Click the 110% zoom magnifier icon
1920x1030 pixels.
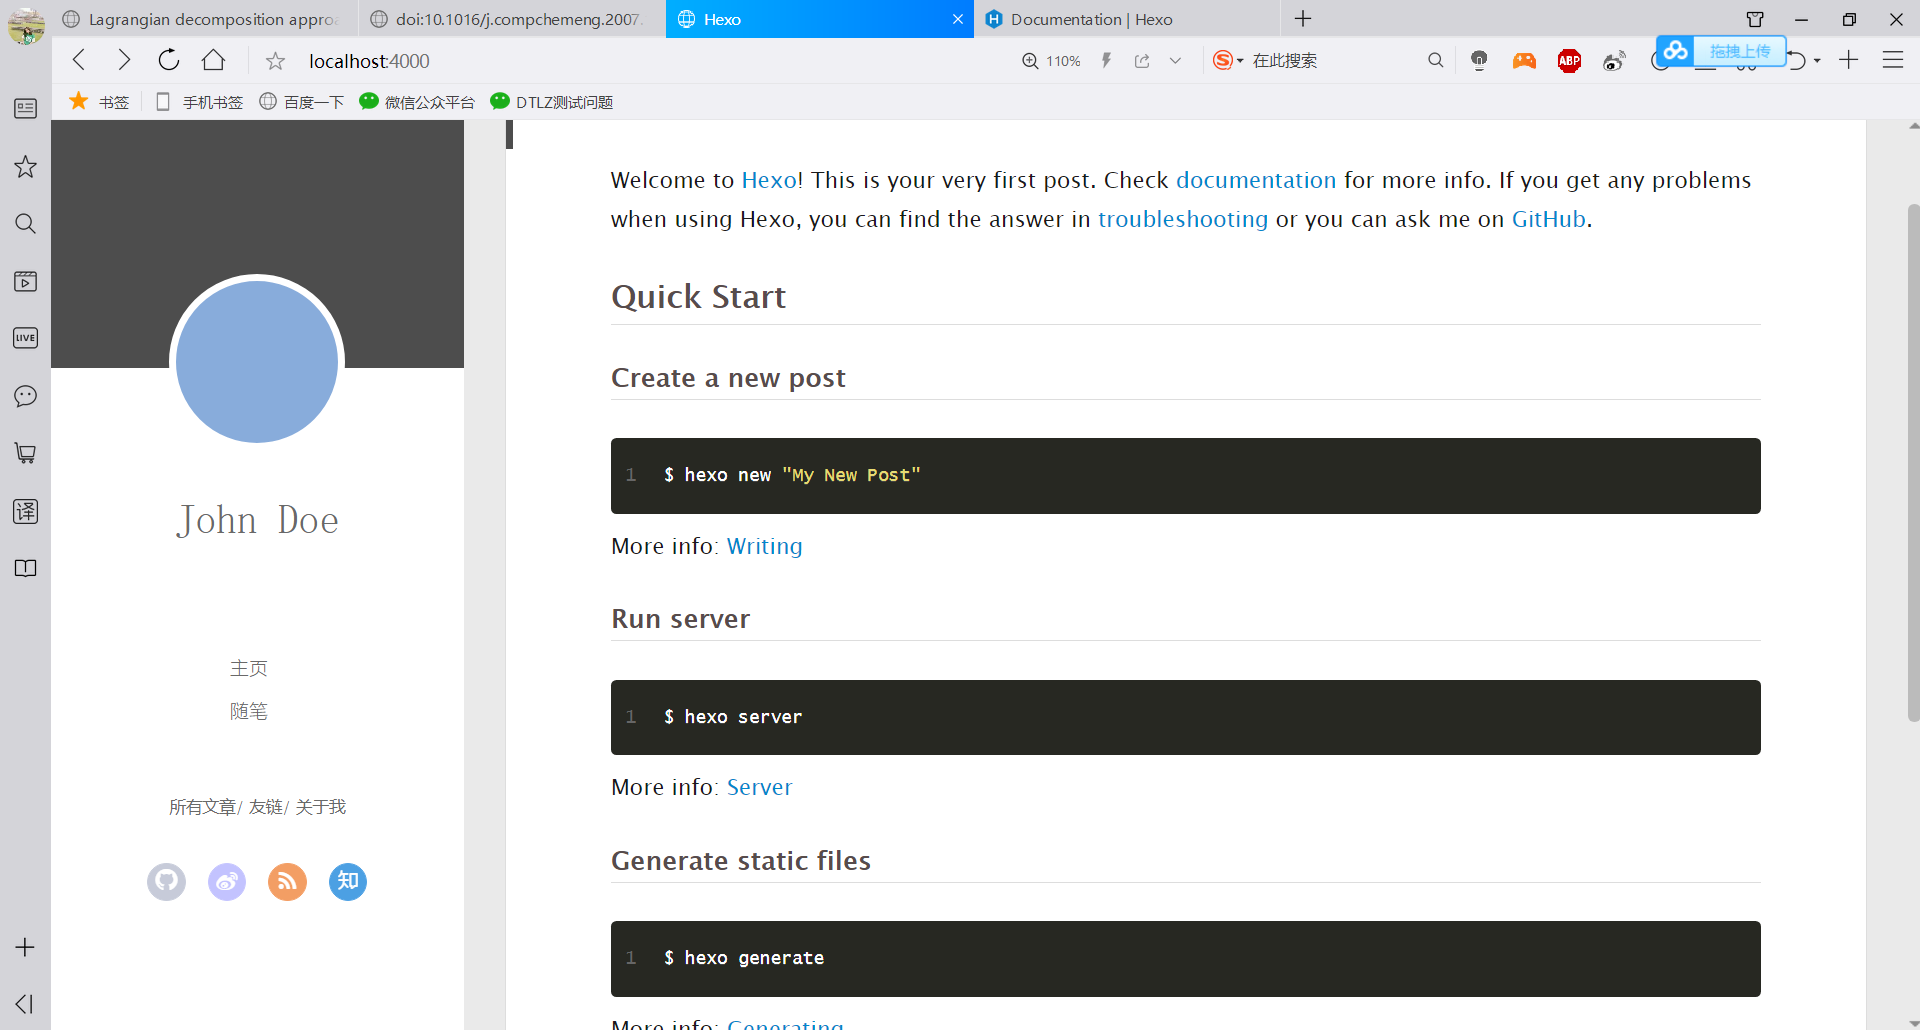1030,61
